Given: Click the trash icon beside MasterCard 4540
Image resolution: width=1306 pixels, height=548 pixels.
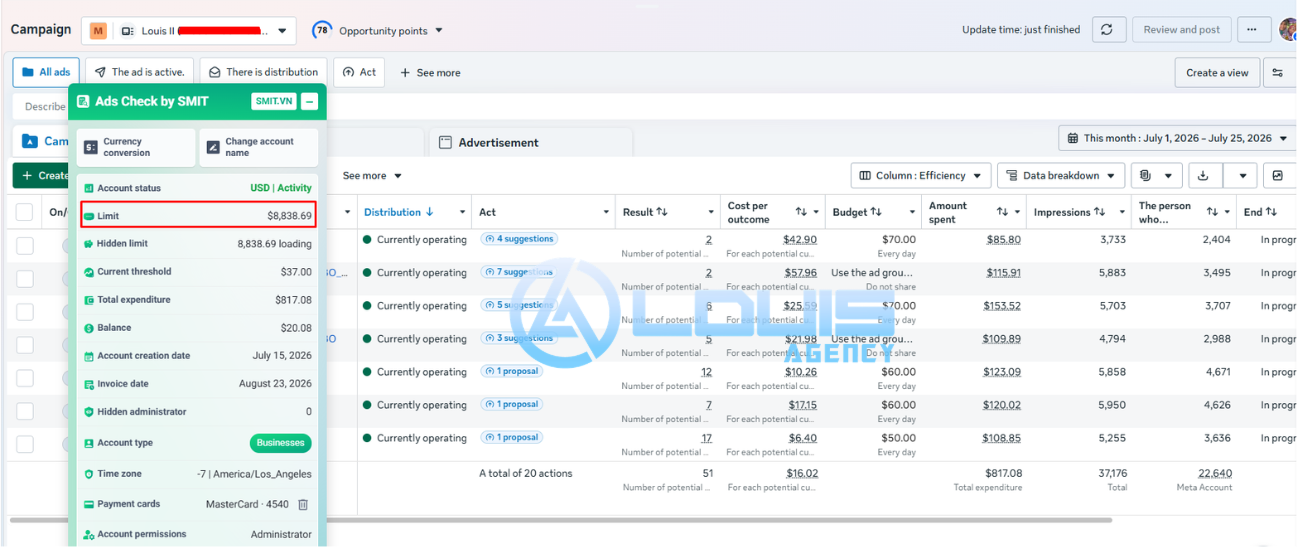Looking at the screenshot, I should (x=303, y=505).
